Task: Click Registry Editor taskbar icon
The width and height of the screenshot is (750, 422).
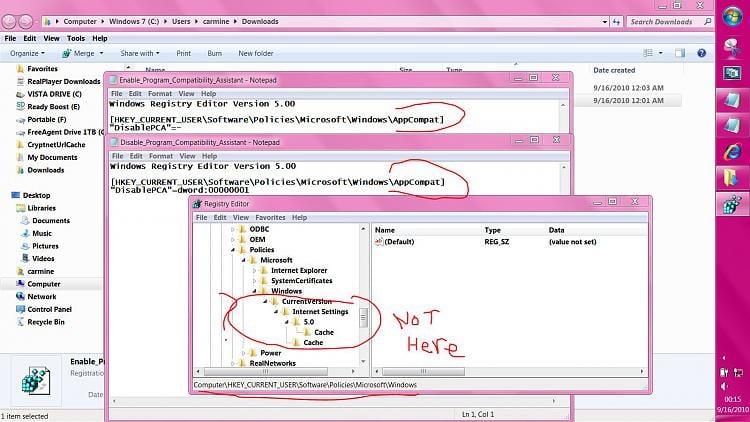Action: (732, 205)
